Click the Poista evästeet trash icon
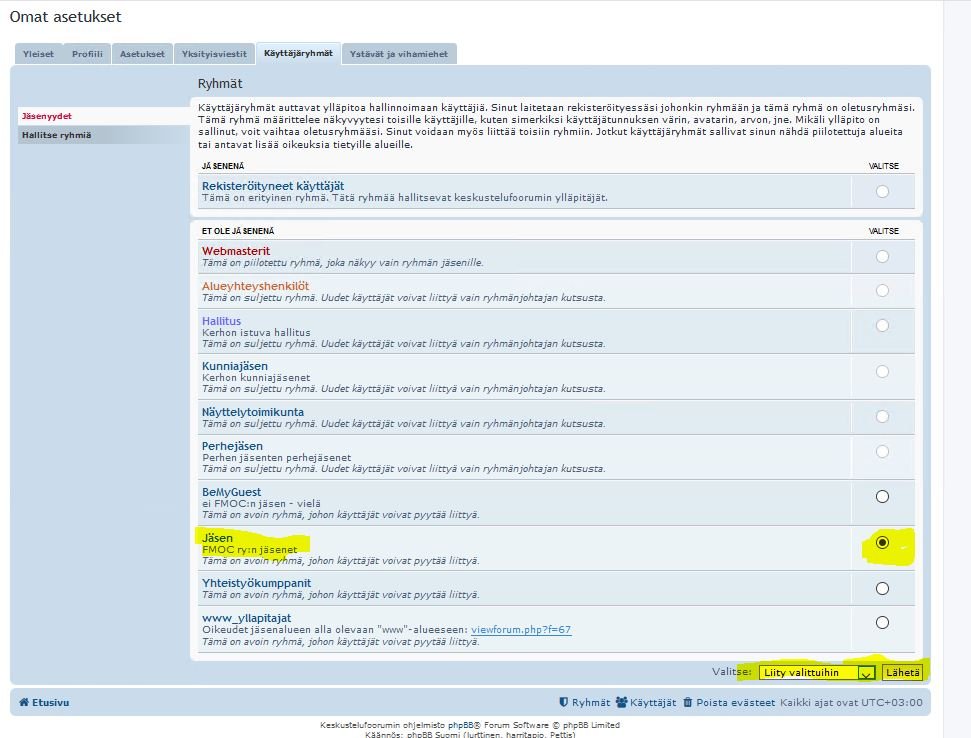The width and height of the screenshot is (971, 738). pyautogui.click(x=688, y=703)
